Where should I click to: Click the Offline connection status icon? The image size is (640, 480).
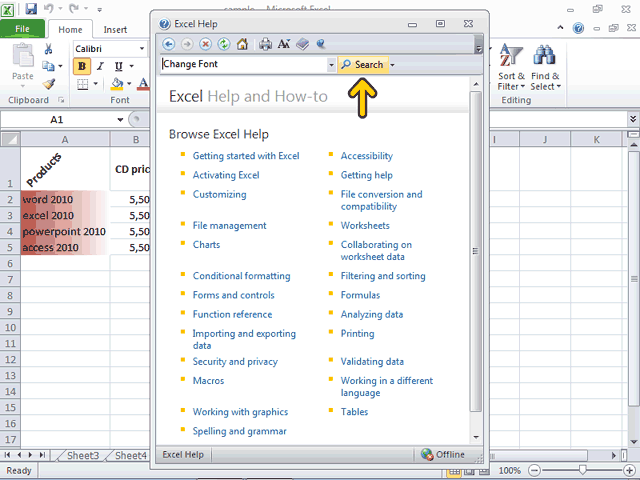427,454
